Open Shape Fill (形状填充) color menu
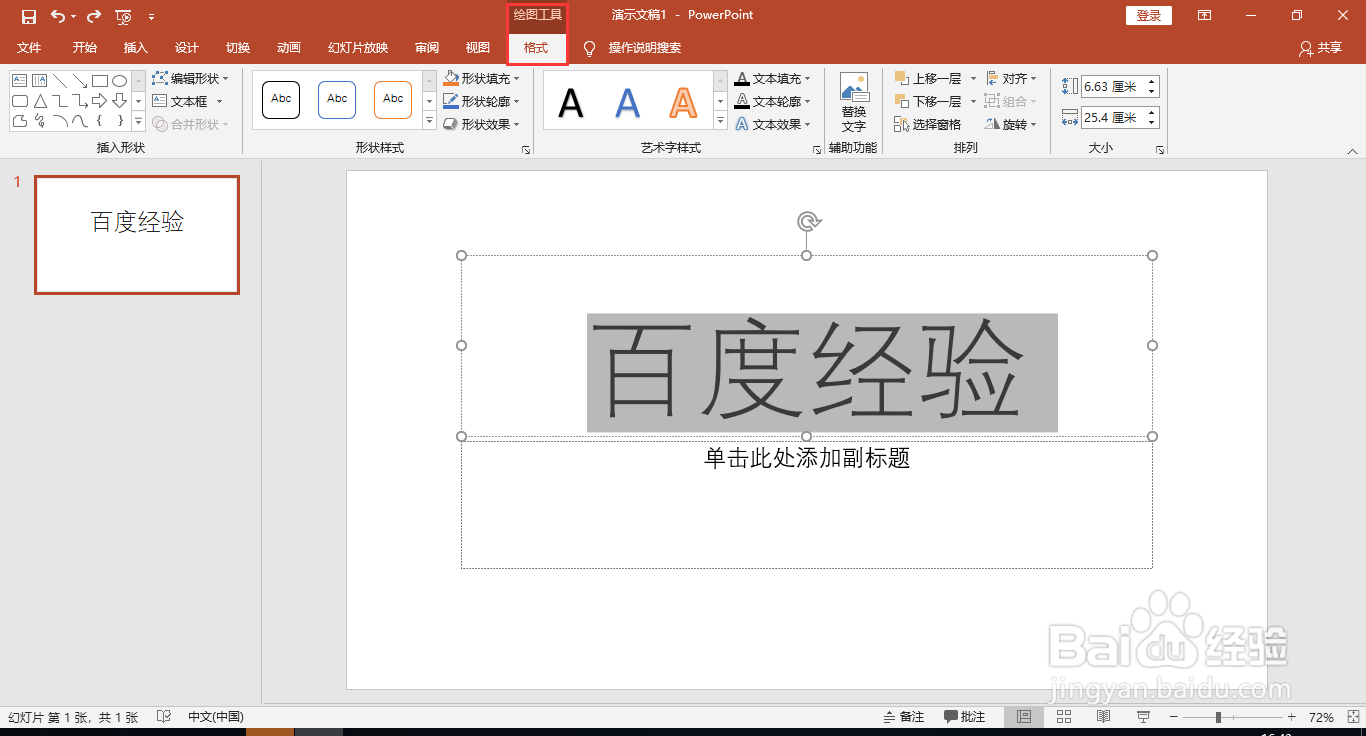The height and width of the screenshot is (736, 1366). pos(482,78)
